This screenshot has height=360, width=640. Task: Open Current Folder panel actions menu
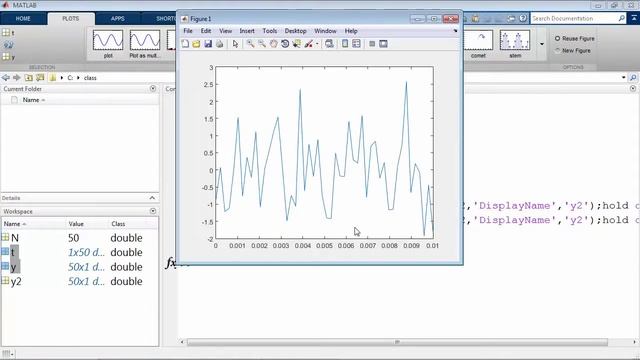click(x=153, y=89)
